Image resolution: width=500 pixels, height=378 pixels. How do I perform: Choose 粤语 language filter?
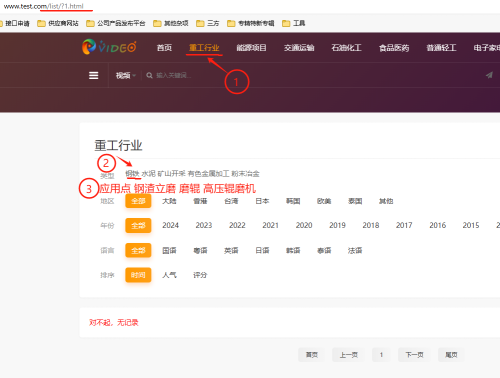(x=200, y=250)
